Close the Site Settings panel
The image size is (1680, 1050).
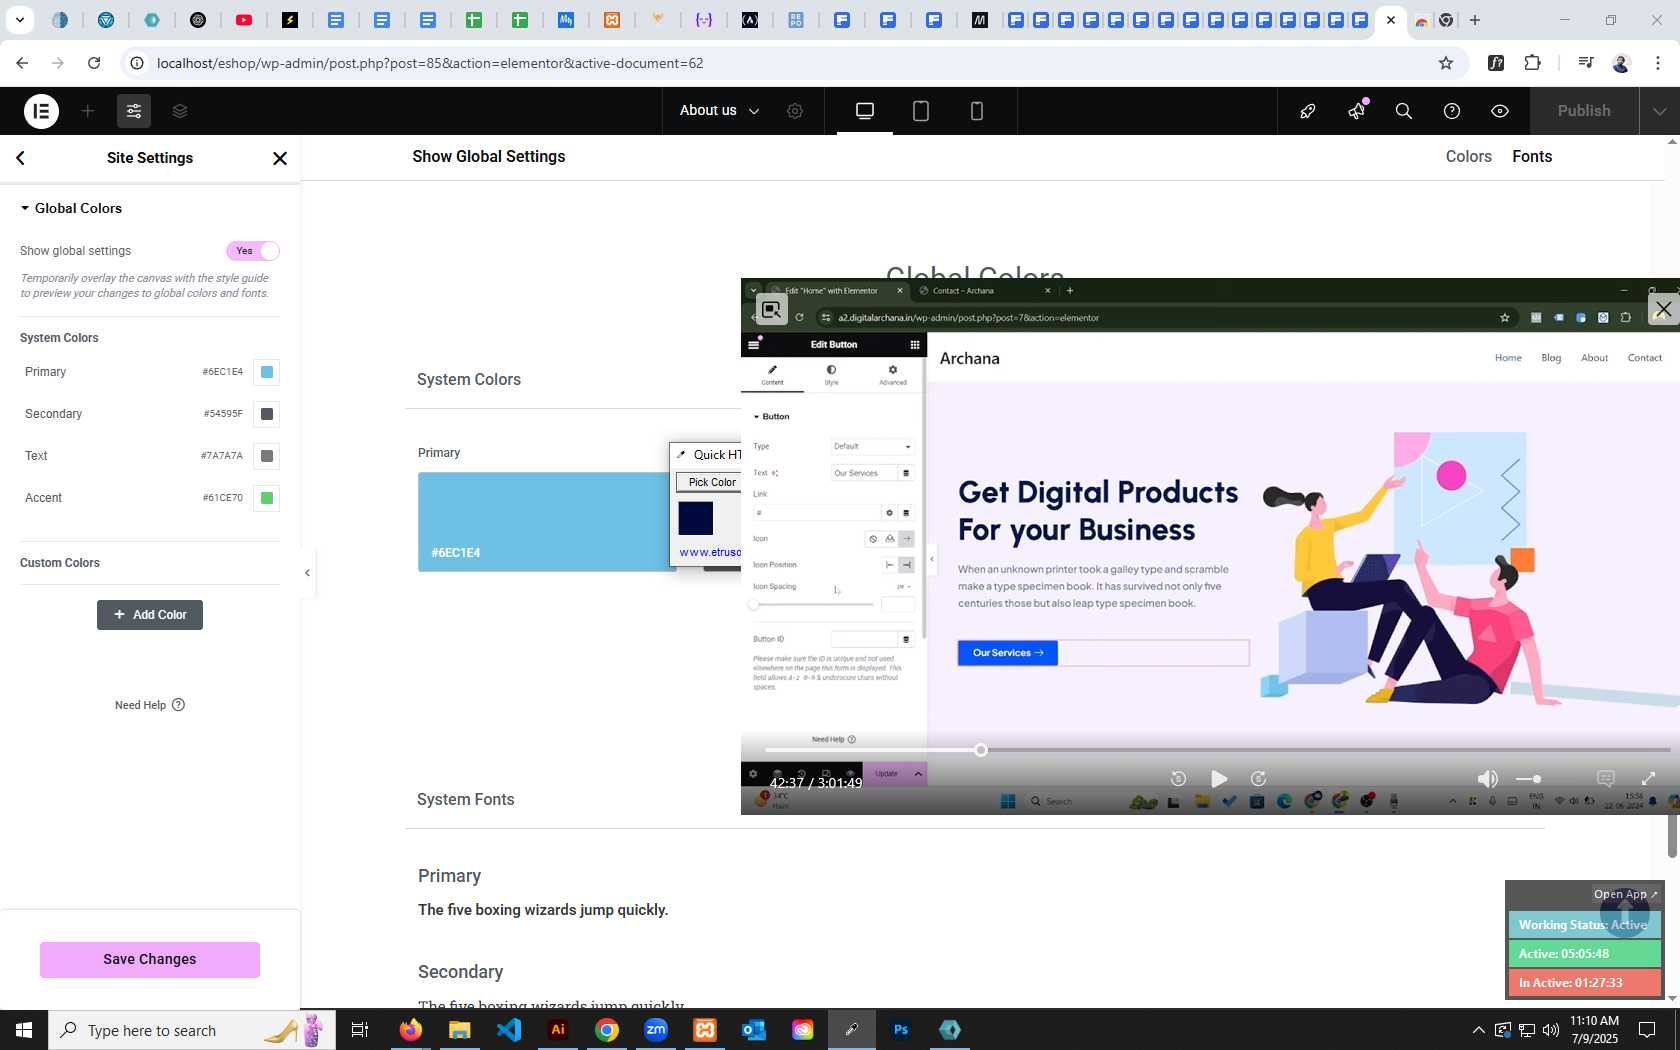[x=280, y=158]
